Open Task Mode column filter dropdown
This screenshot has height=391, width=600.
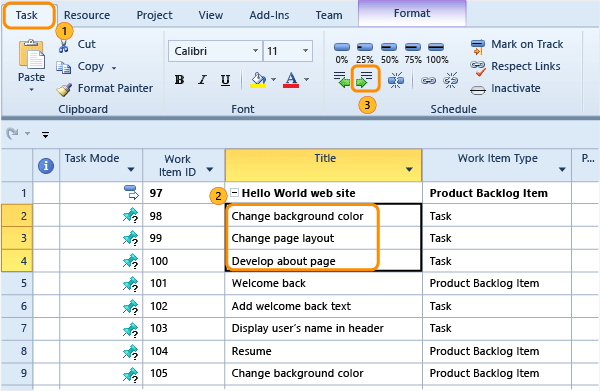point(131,169)
